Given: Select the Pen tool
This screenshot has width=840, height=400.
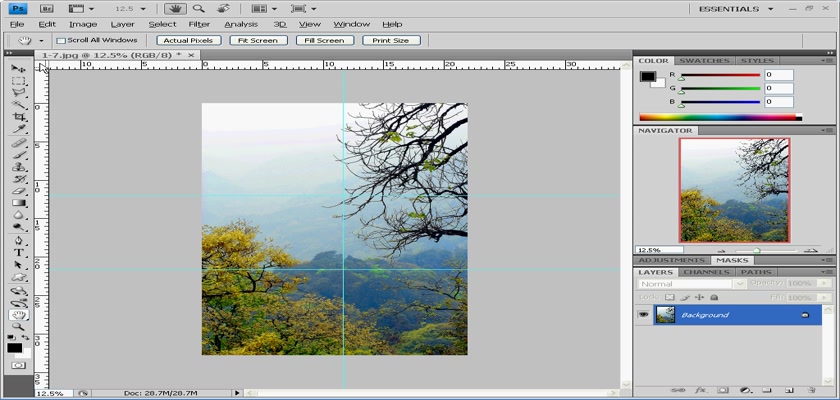Looking at the screenshot, I should pos(19,240).
